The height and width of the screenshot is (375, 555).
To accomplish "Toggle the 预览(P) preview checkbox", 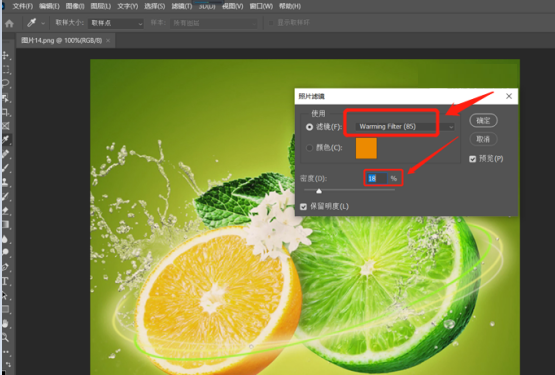I will point(473,159).
